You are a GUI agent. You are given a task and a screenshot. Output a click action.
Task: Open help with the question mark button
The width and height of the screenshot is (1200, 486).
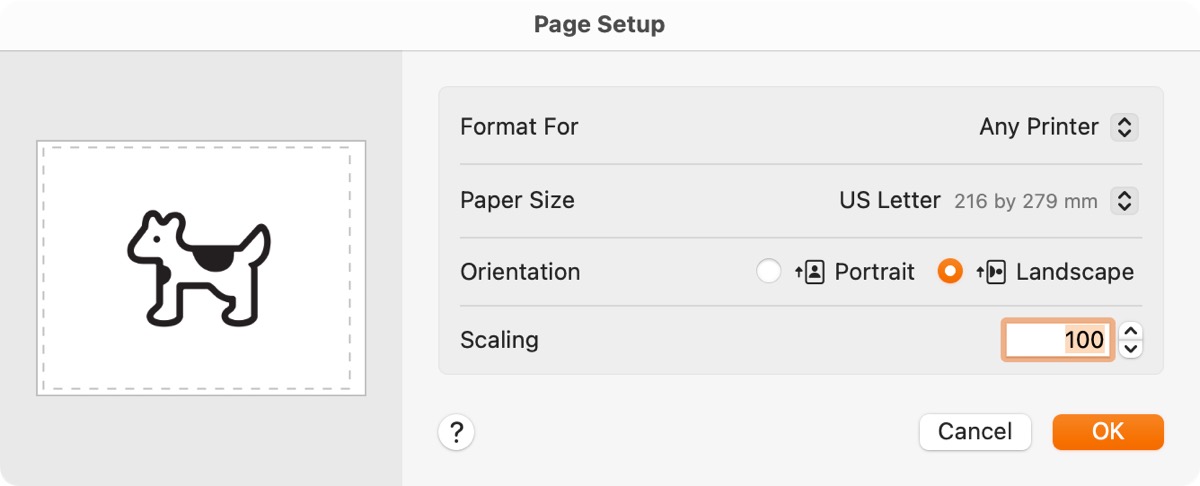[456, 432]
